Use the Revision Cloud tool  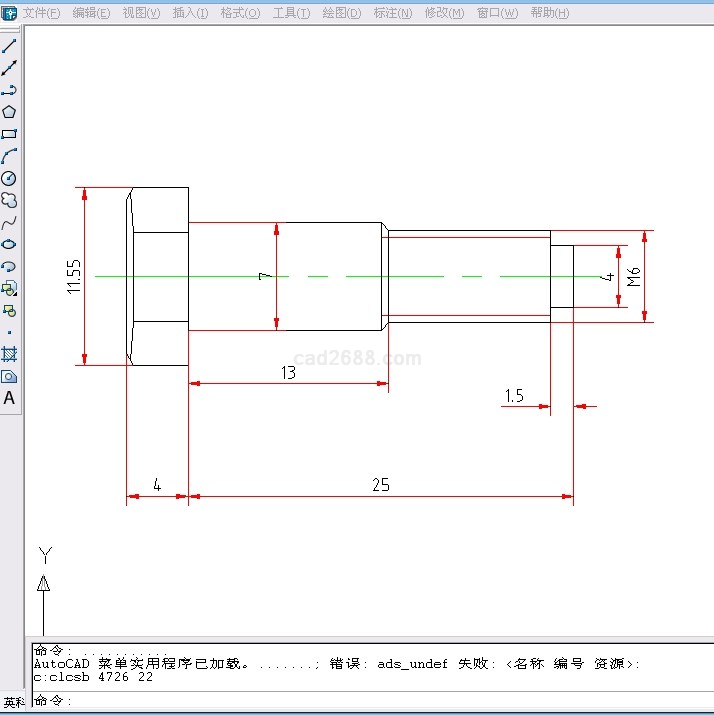pyautogui.click(x=9, y=200)
